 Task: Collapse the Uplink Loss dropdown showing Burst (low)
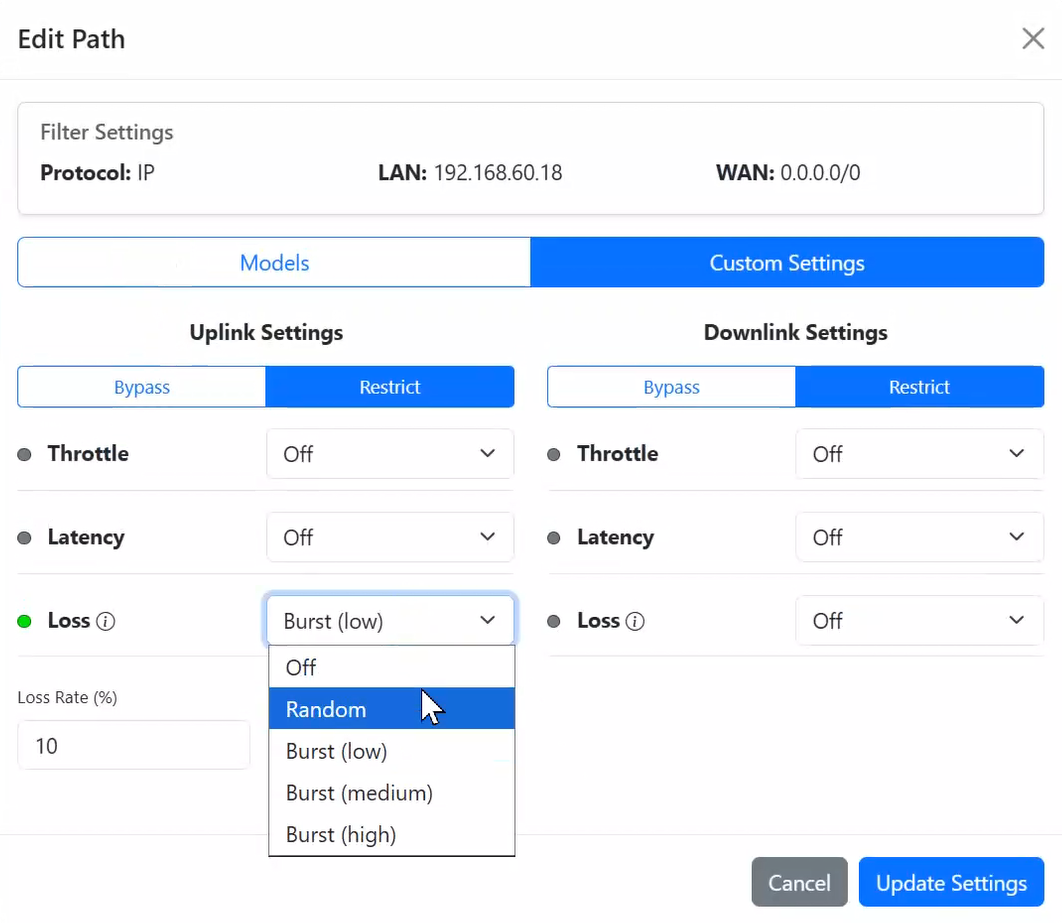coord(390,620)
